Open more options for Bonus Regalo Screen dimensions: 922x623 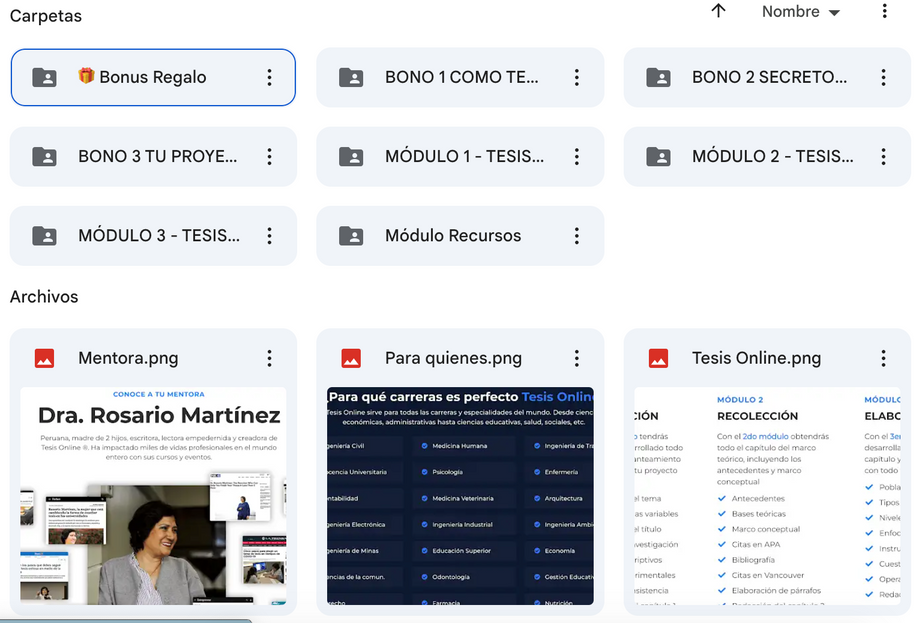tap(269, 78)
